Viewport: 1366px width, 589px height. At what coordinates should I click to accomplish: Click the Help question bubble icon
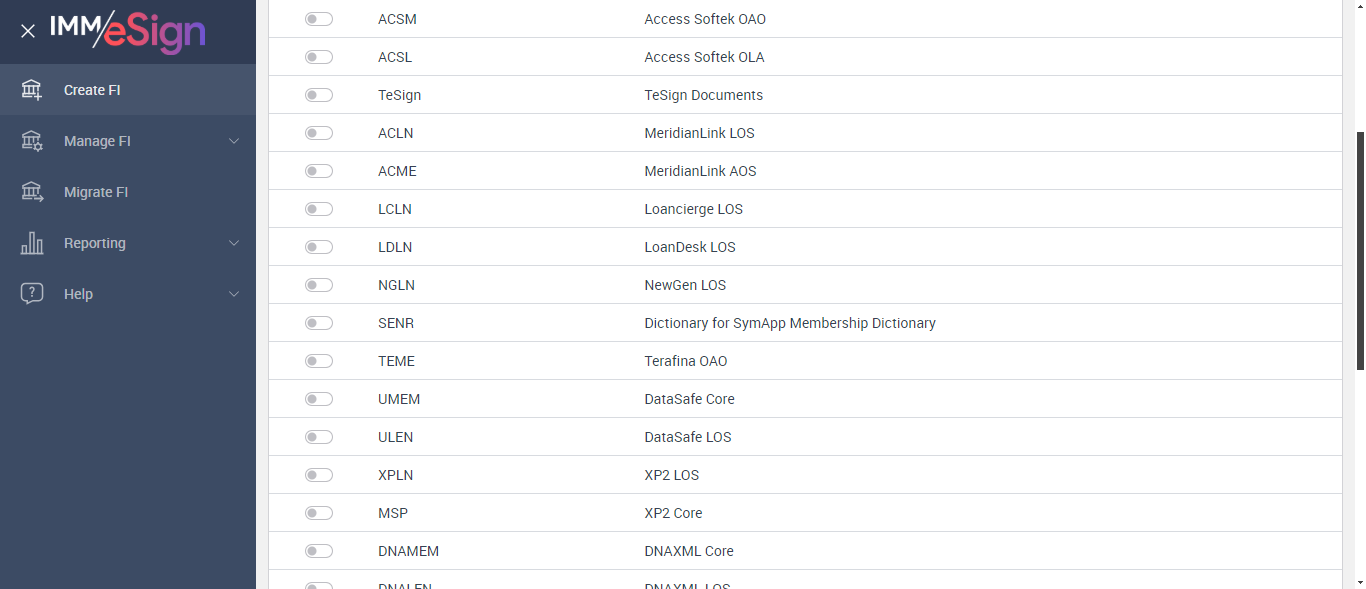[x=32, y=294]
